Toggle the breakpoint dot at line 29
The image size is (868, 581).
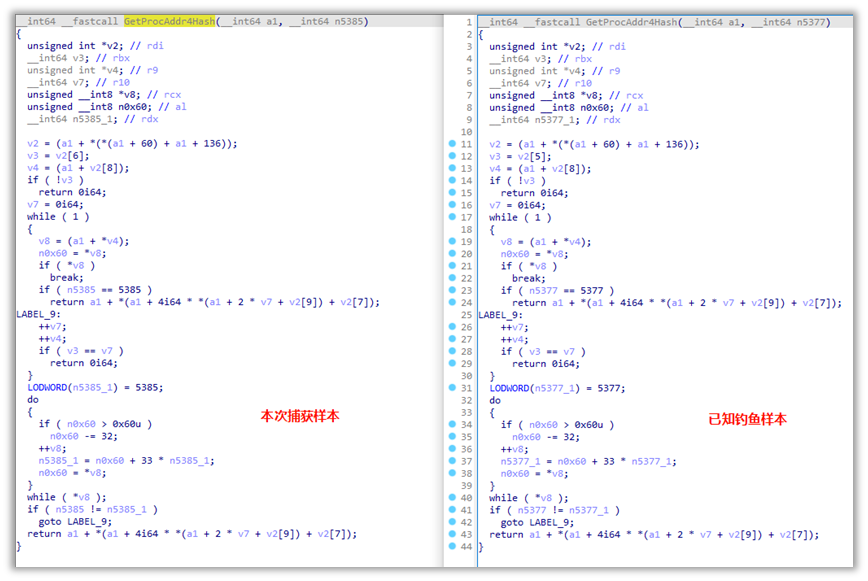click(x=452, y=363)
